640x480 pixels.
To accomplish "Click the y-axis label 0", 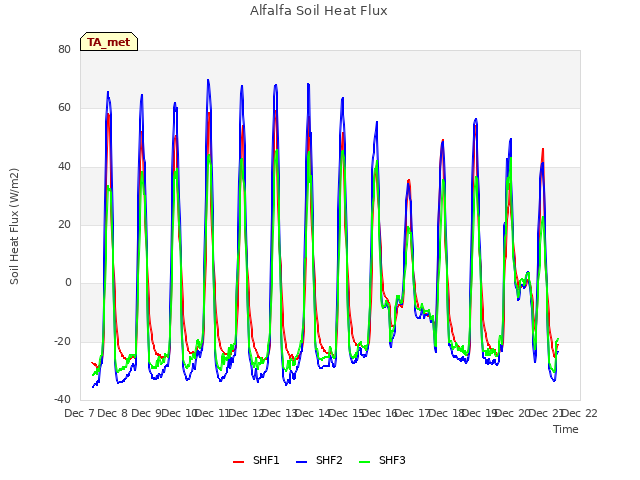I will click(68, 282).
